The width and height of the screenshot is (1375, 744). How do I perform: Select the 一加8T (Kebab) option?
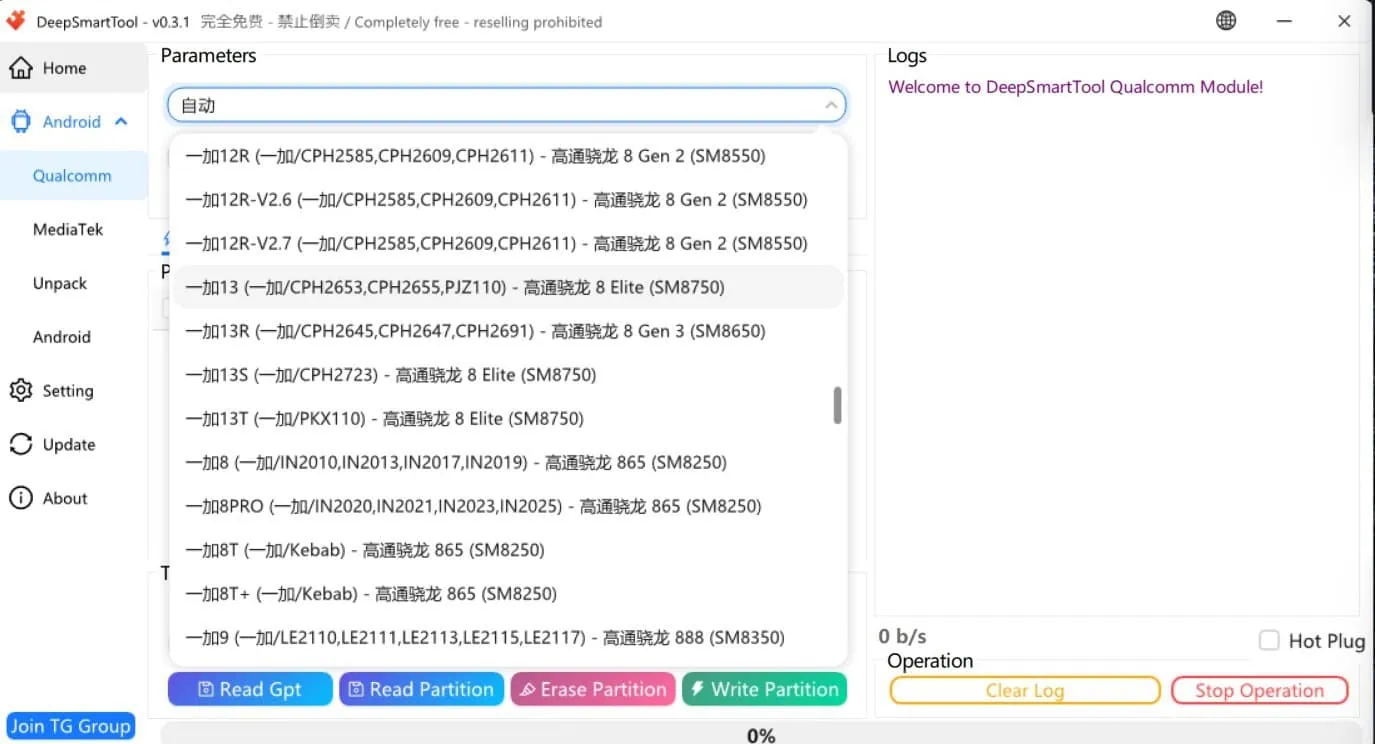pos(508,550)
